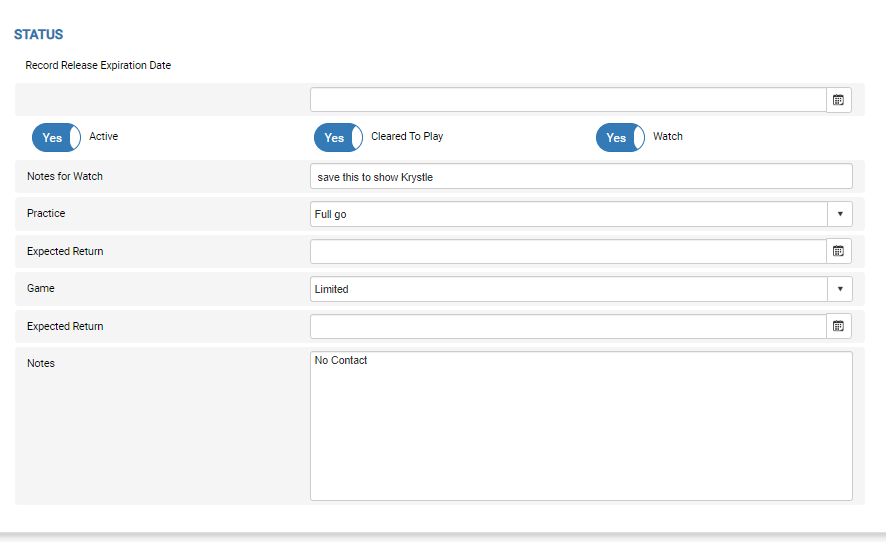Image resolution: width=886 pixels, height=542 pixels.
Task: Click inside the Notes text area
Action: click(581, 425)
